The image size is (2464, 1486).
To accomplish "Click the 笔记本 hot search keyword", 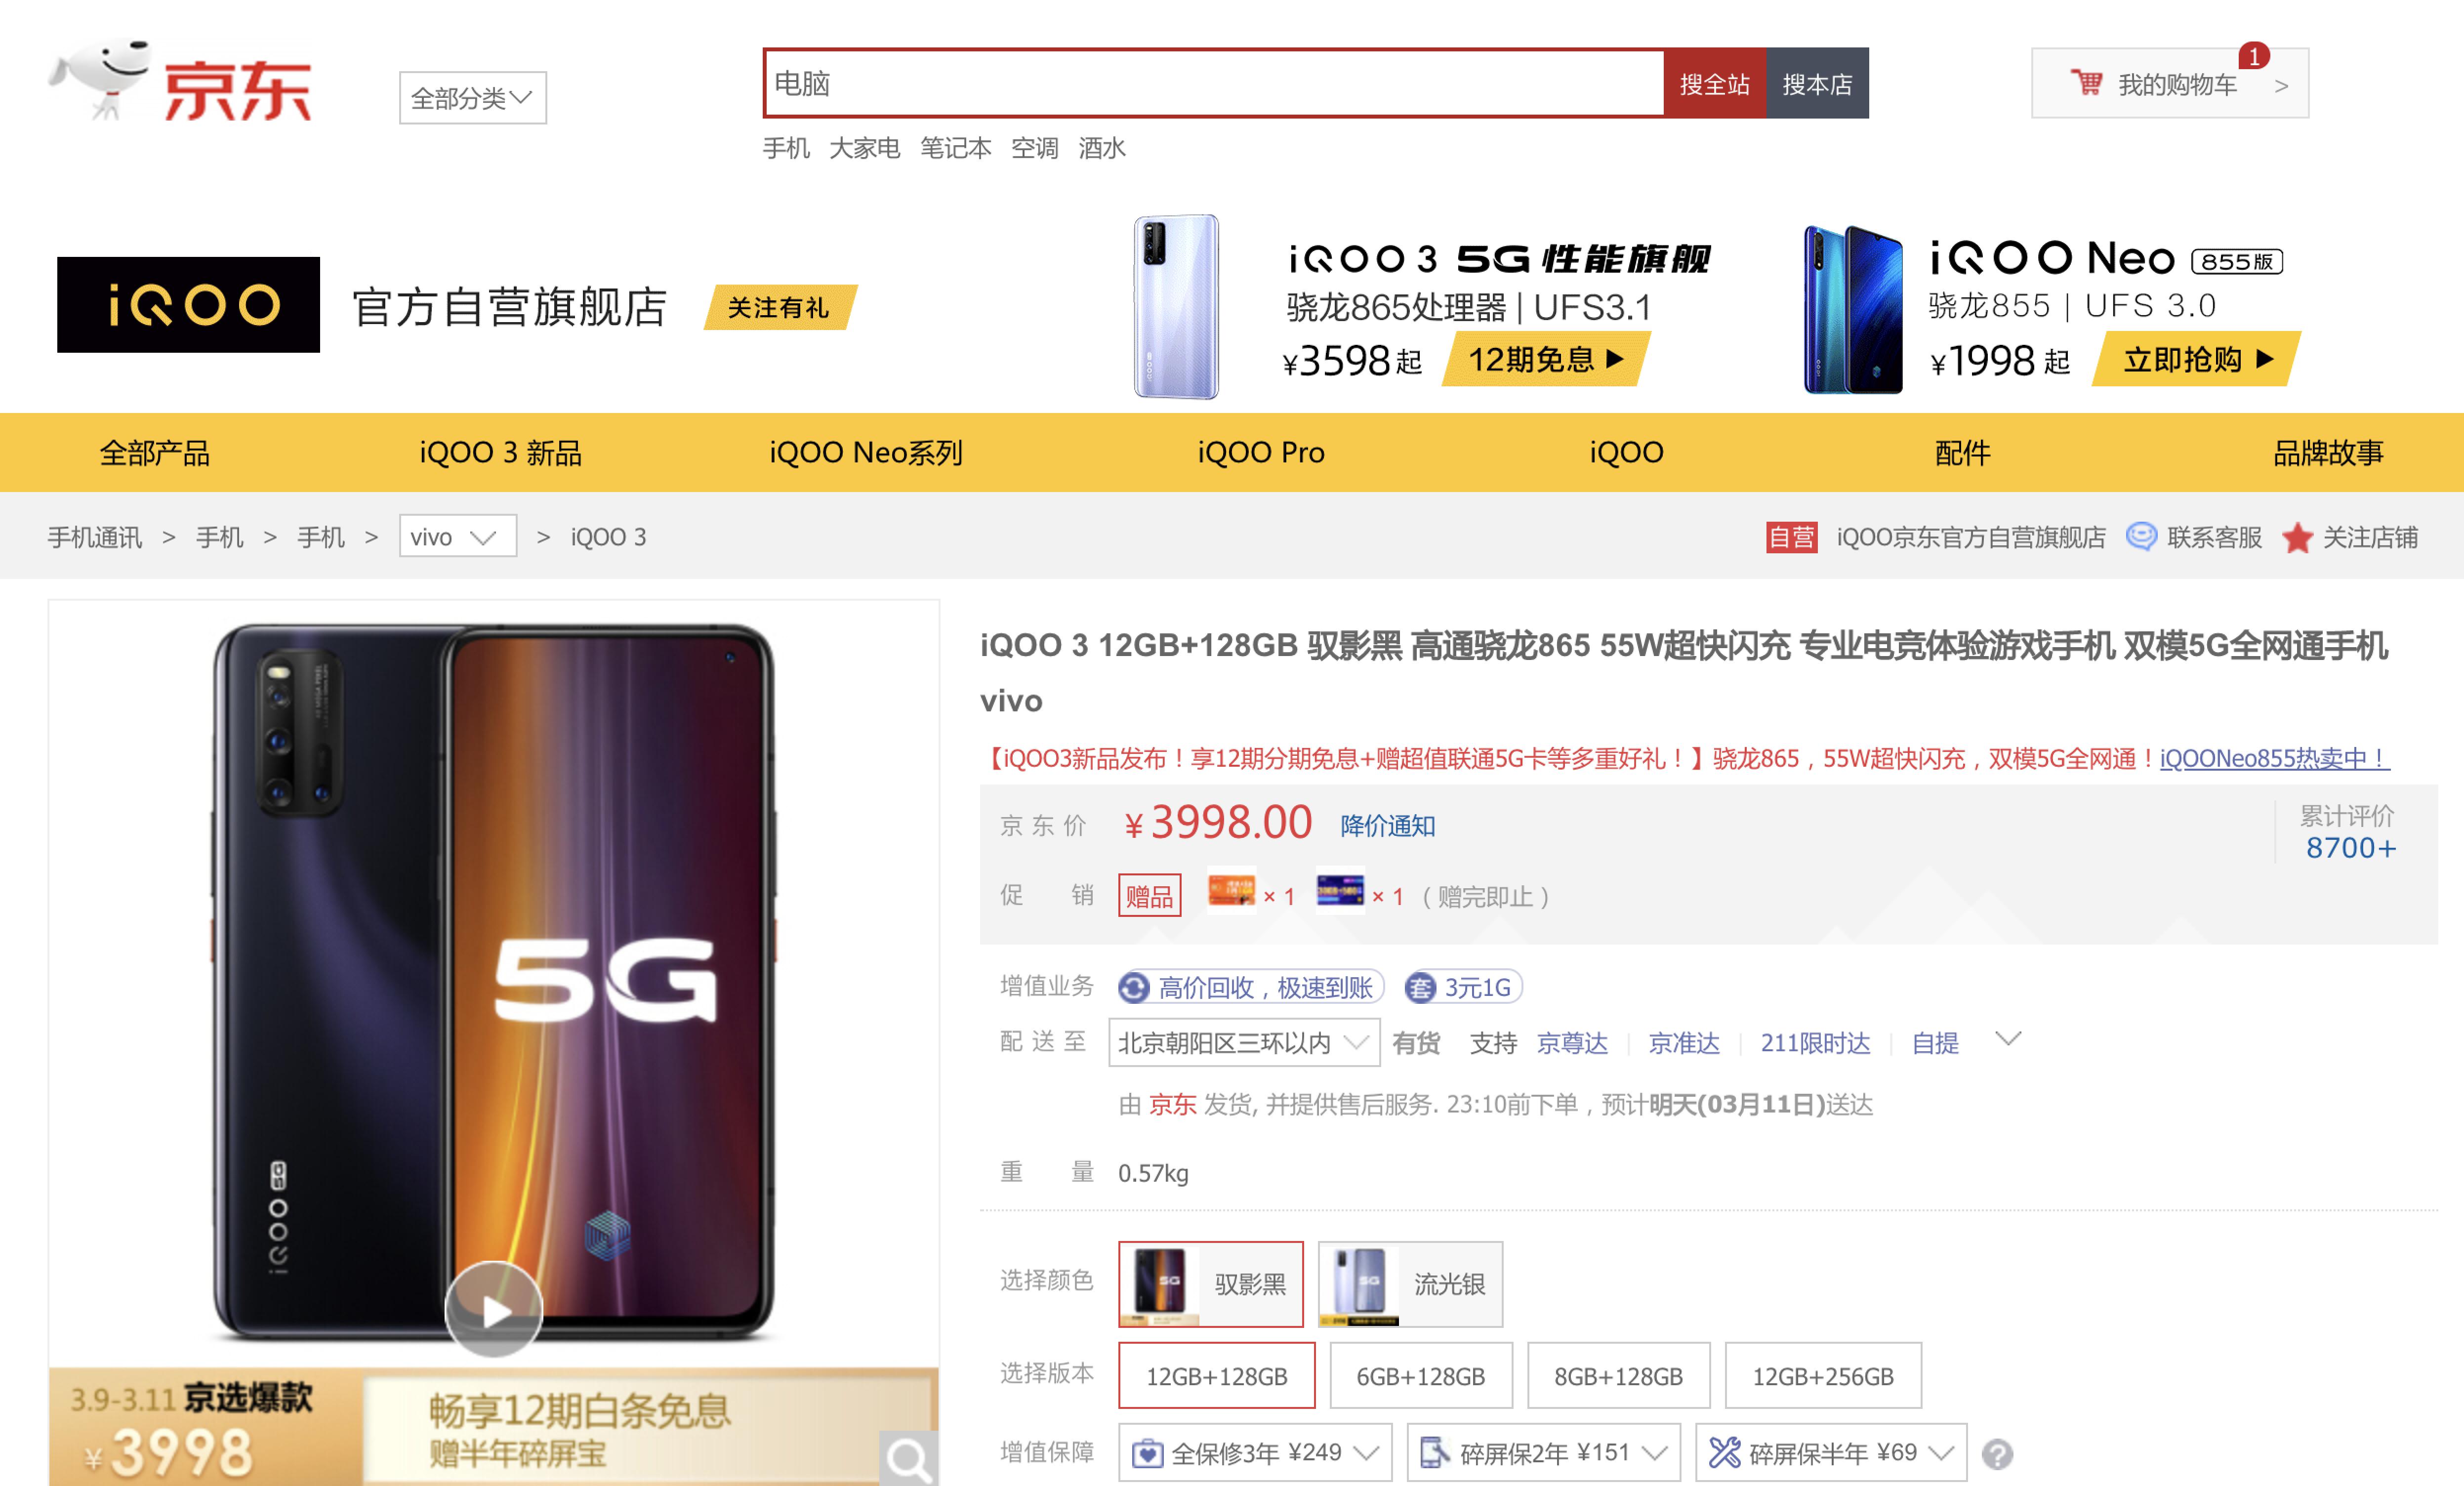I will click(x=956, y=148).
